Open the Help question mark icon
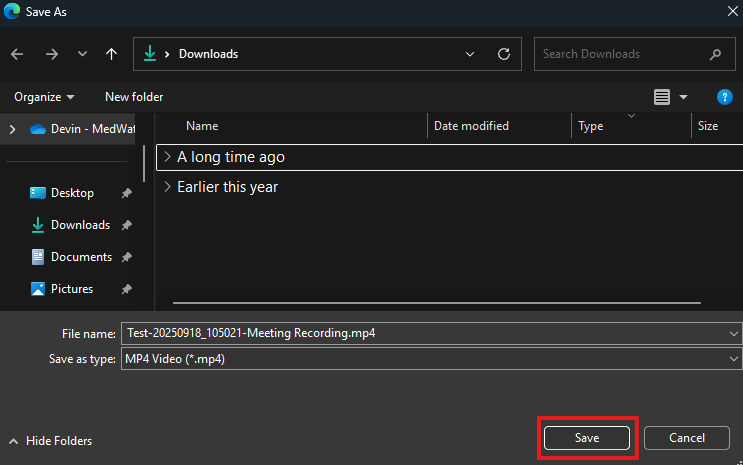The width and height of the screenshot is (743, 465). click(x=725, y=97)
